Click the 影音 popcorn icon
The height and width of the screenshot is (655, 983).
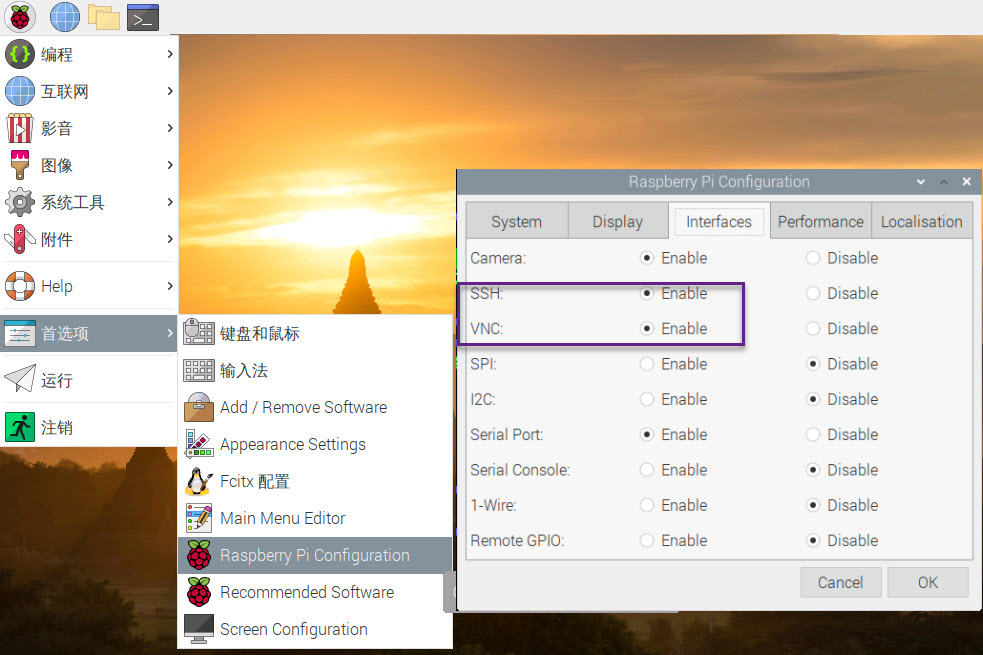[19, 128]
